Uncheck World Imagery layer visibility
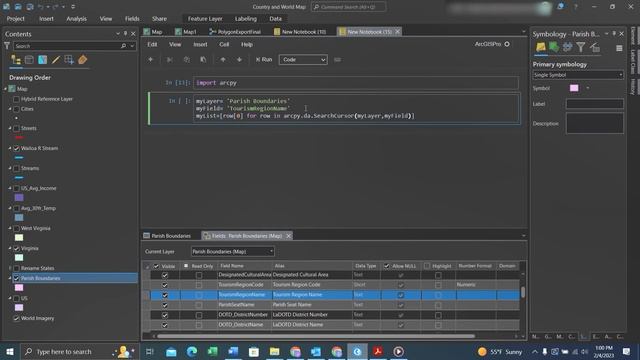 pos(16,318)
